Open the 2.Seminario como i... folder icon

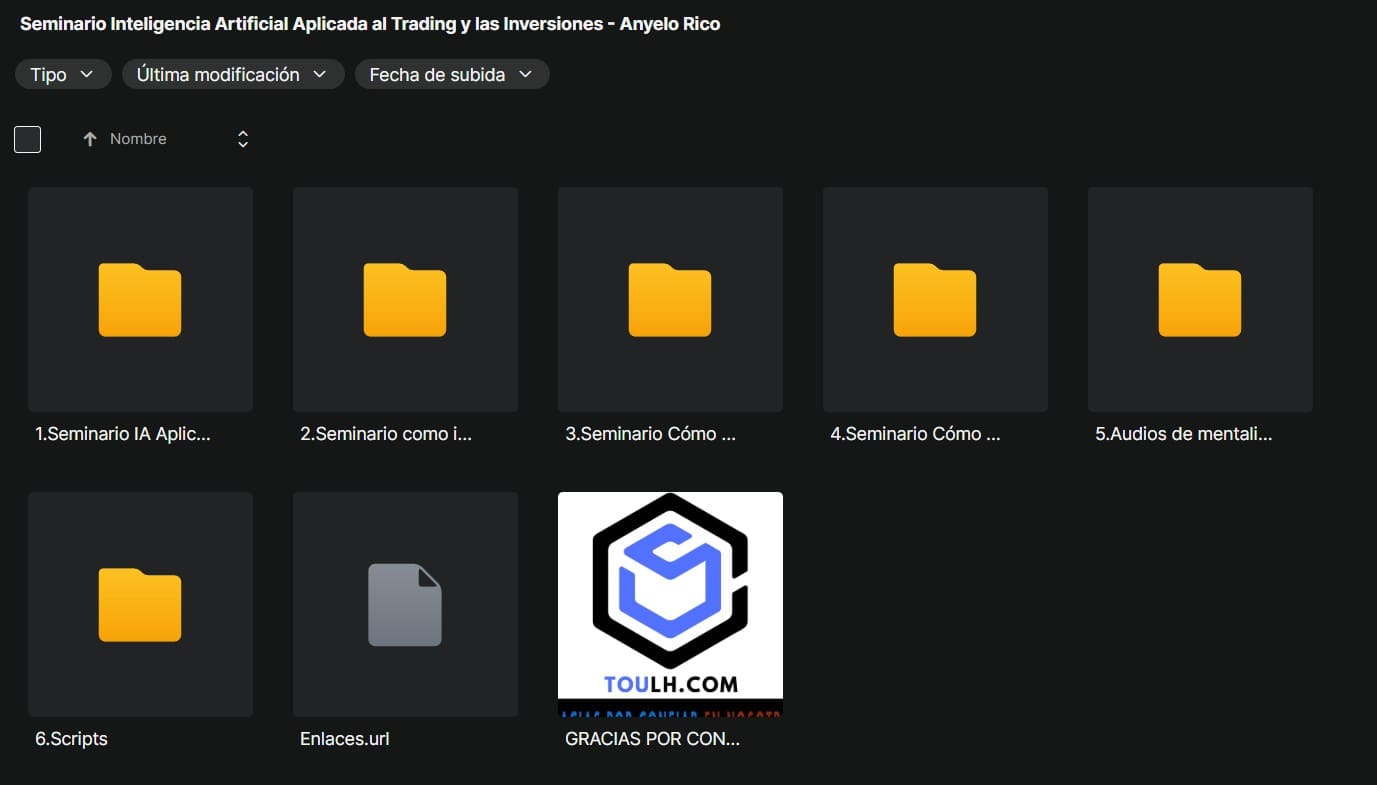click(405, 300)
